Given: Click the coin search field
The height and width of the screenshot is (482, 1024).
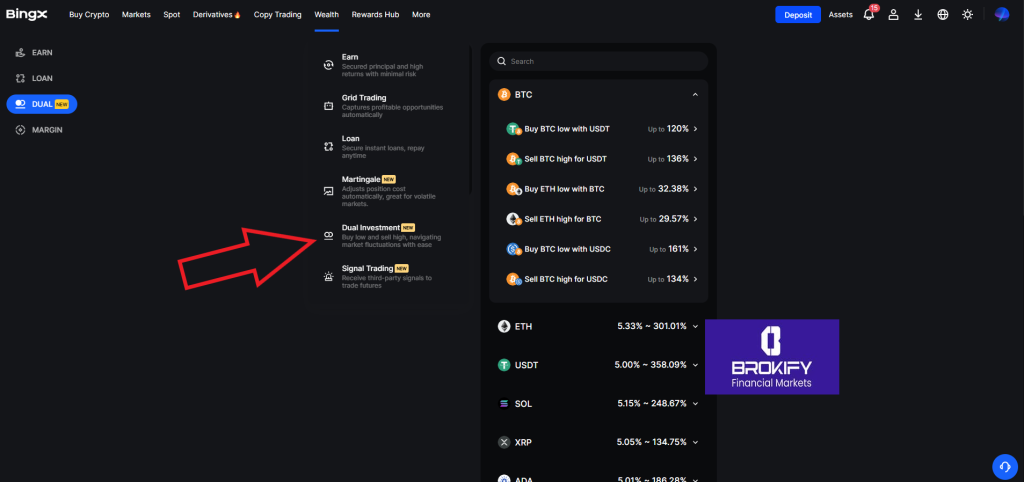Looking at the screenshot, I should click(x=598, y=61).
